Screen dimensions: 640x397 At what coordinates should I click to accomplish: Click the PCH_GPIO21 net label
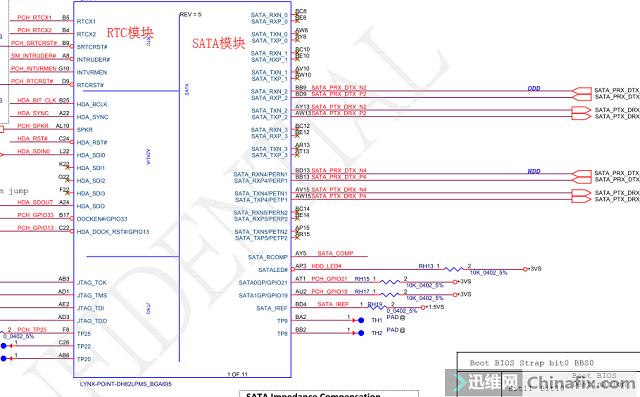329,279
